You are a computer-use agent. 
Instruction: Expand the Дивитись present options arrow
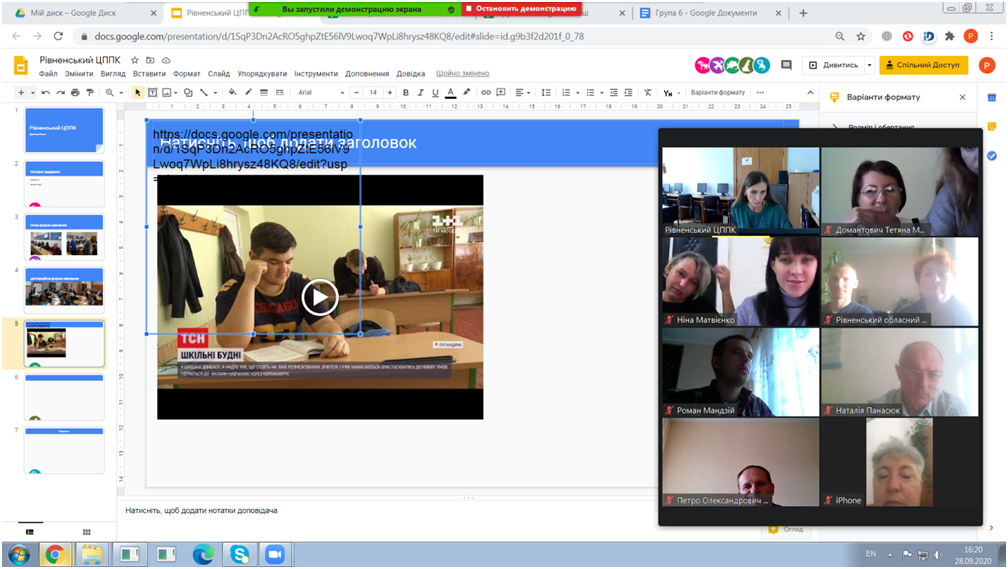[x=869, y=65]
